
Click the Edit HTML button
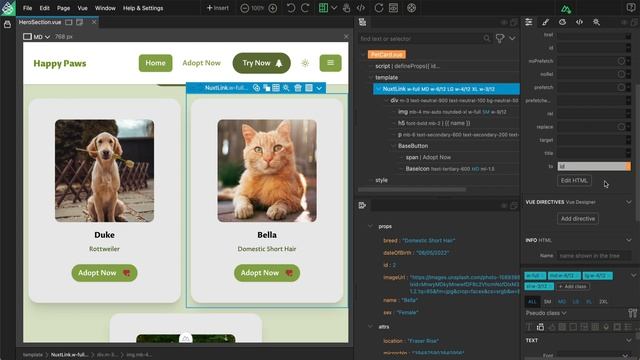point(574,180)
